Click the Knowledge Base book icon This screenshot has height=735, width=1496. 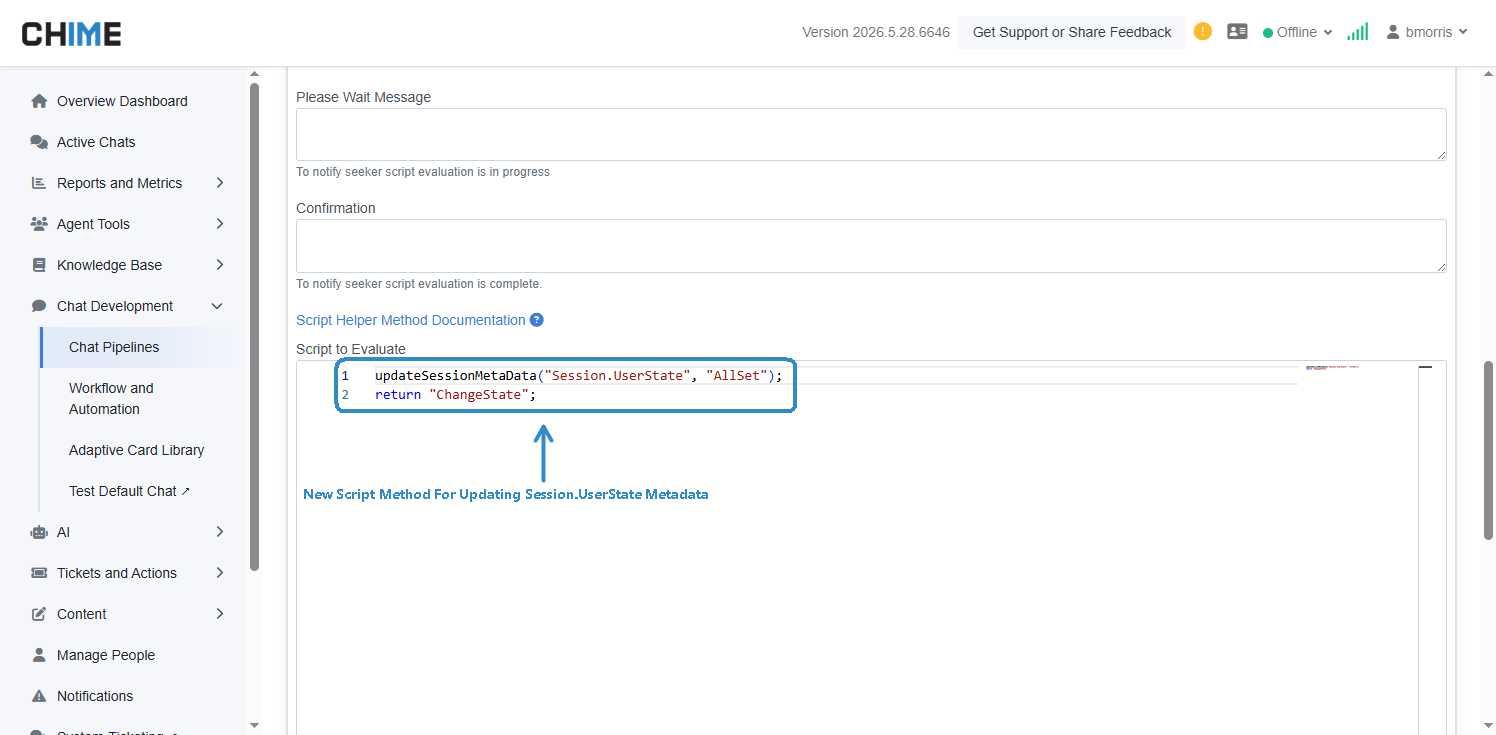pos(39,265)
